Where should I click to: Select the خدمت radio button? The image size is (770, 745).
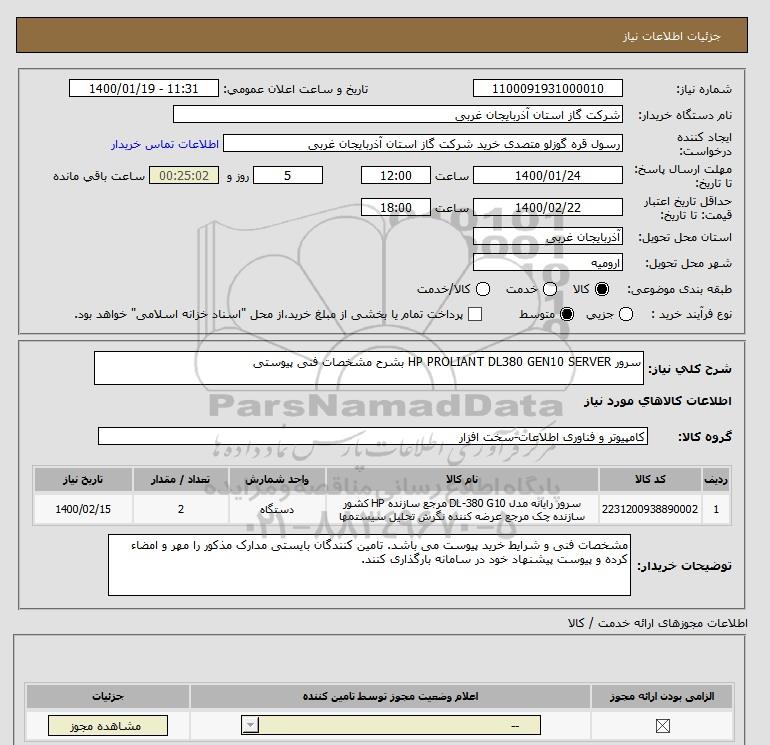tap(550, 289)
